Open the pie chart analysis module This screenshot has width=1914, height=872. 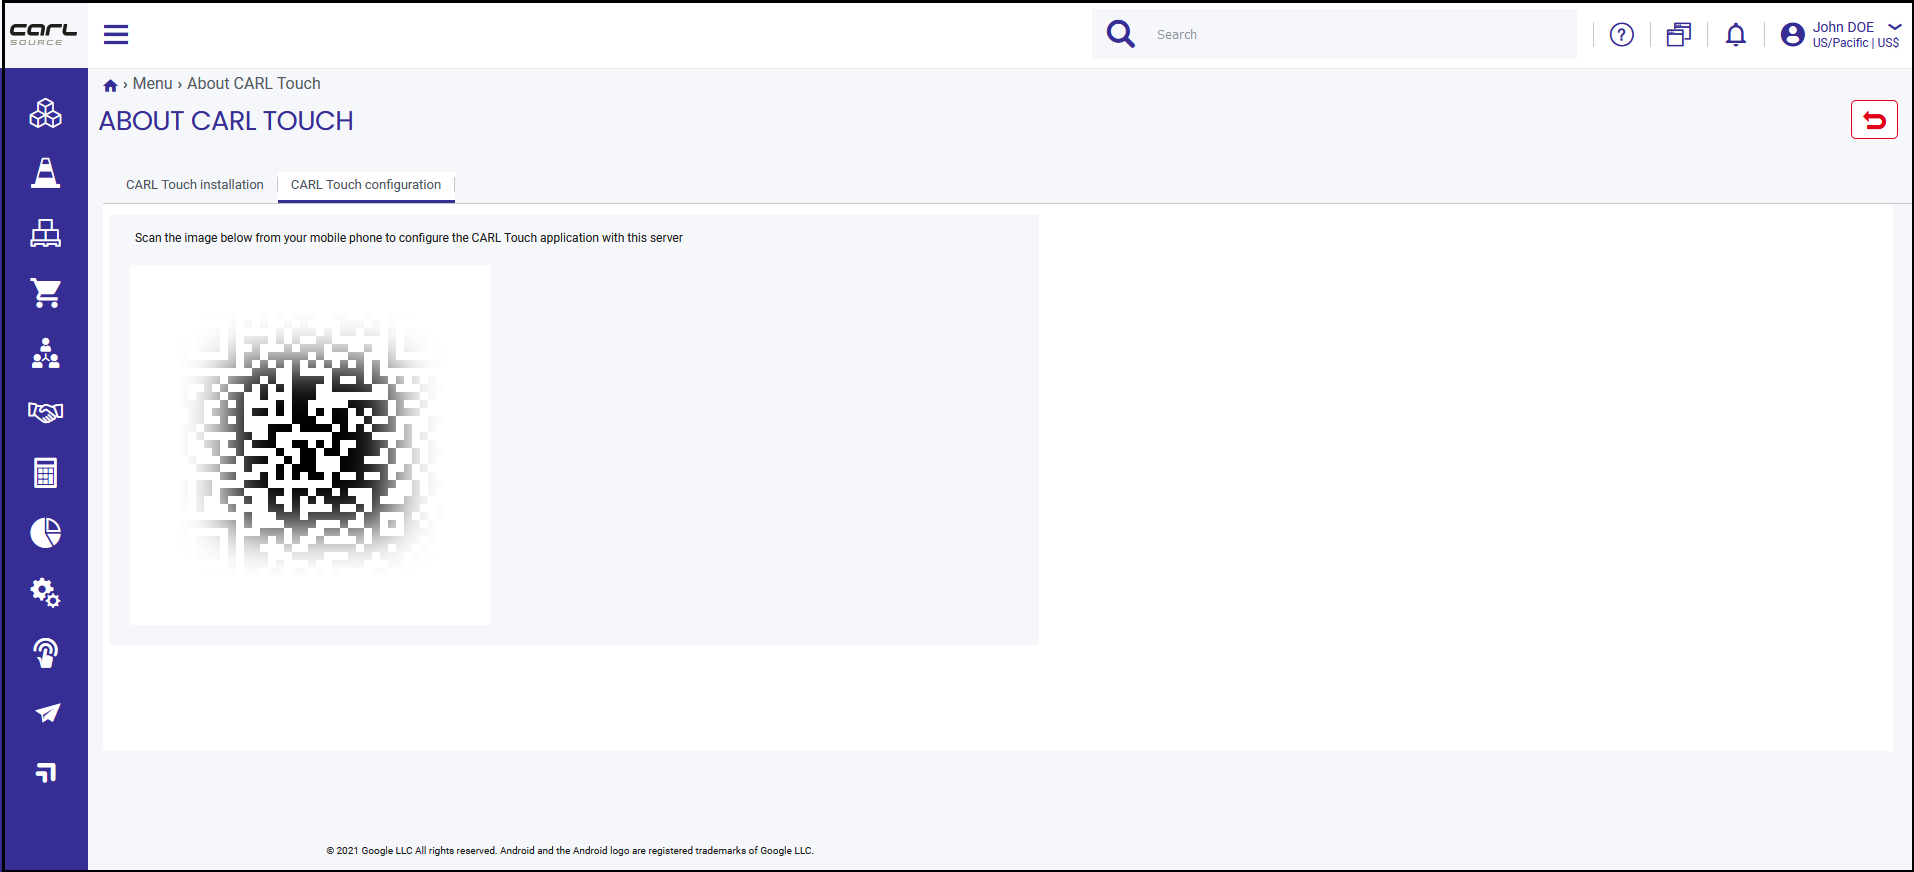pyautogui.click(x=45, y=533)
